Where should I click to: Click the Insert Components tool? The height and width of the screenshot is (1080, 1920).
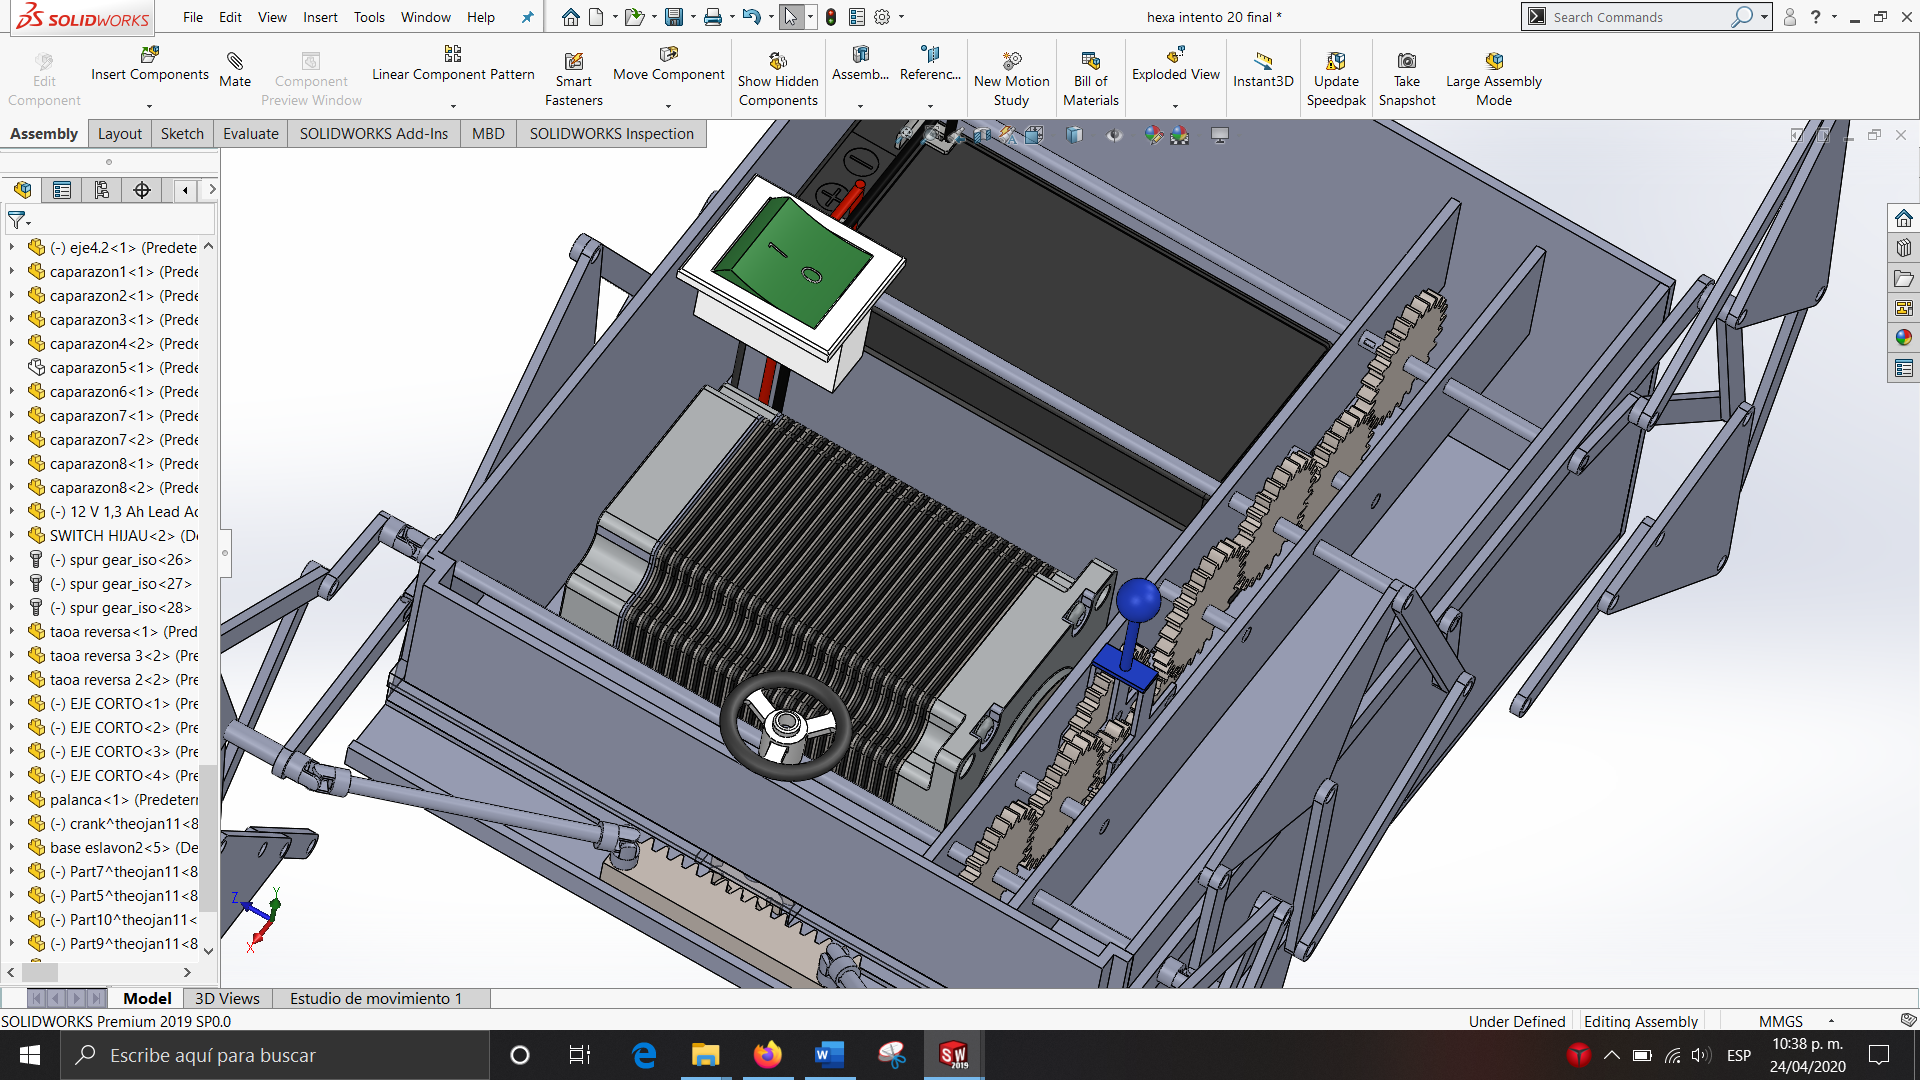click(150, 64)
